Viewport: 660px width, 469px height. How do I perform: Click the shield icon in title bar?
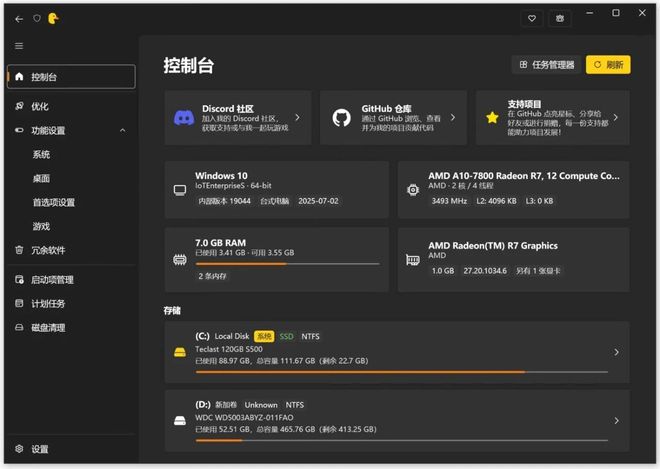click(37, 18)
